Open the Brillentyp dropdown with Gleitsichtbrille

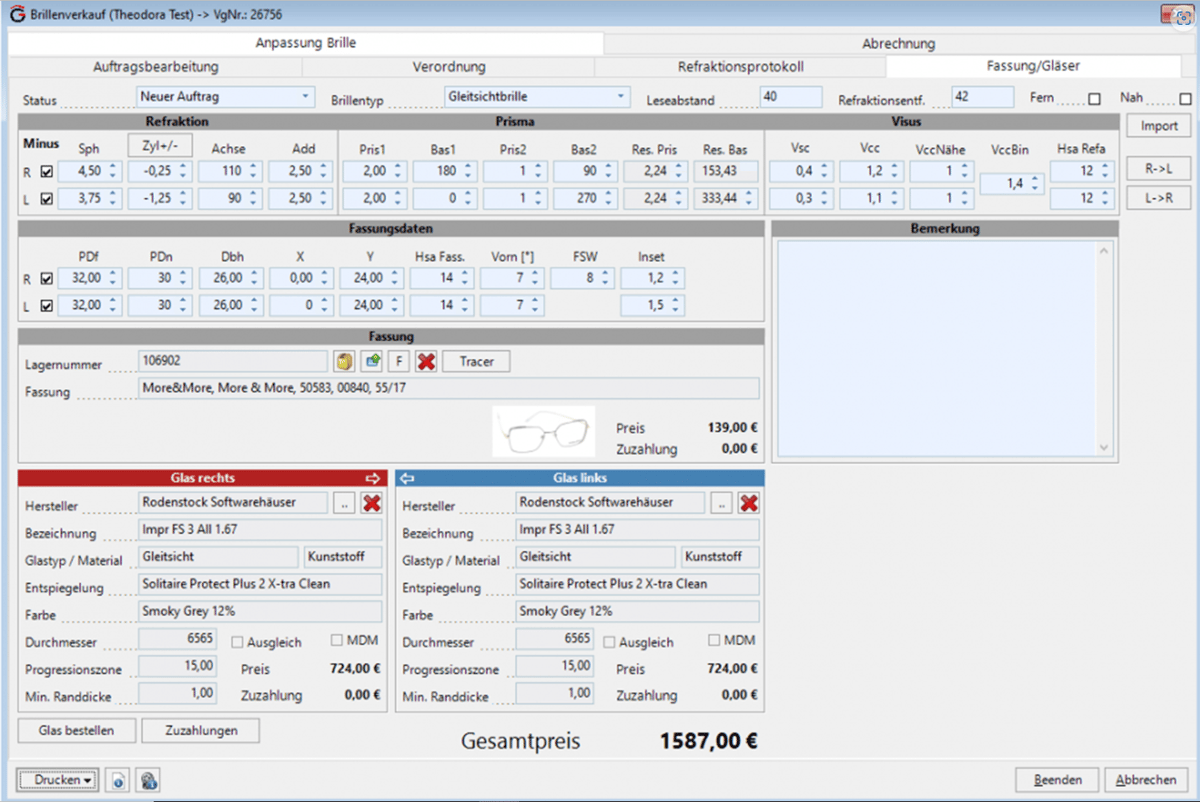(620, 96)
